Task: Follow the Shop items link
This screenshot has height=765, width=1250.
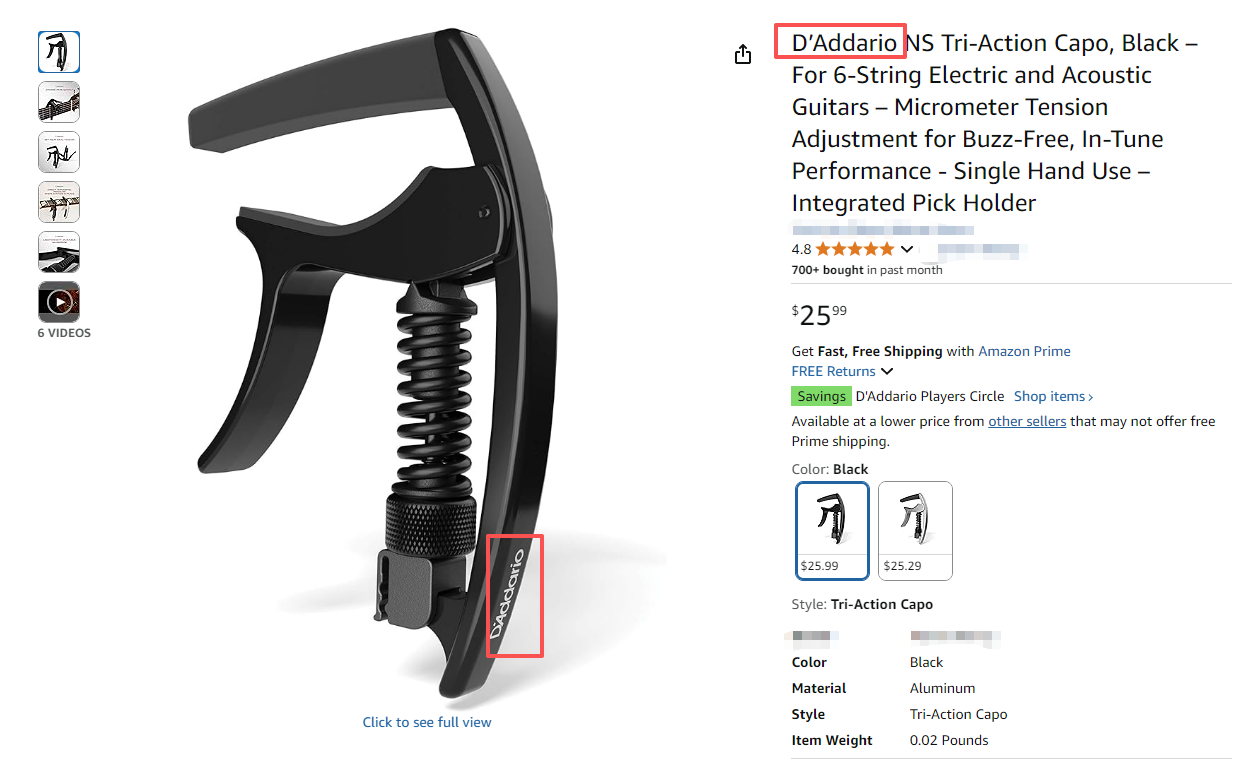Action: [1054, 396]
